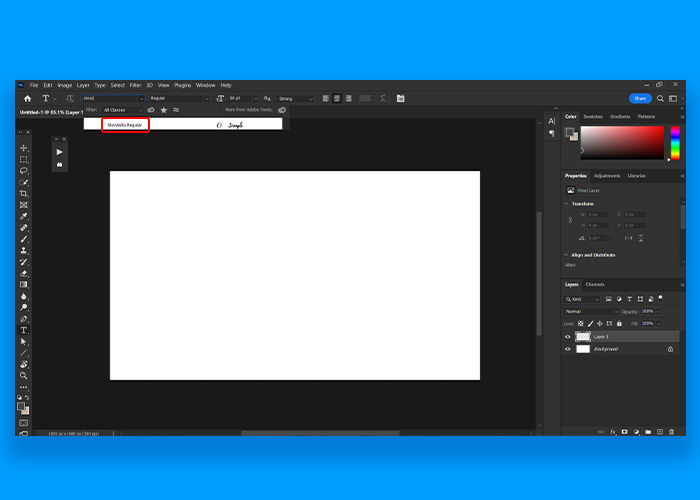
Task: Toggle filter for pixel layers
Action: tap(608, 299)
